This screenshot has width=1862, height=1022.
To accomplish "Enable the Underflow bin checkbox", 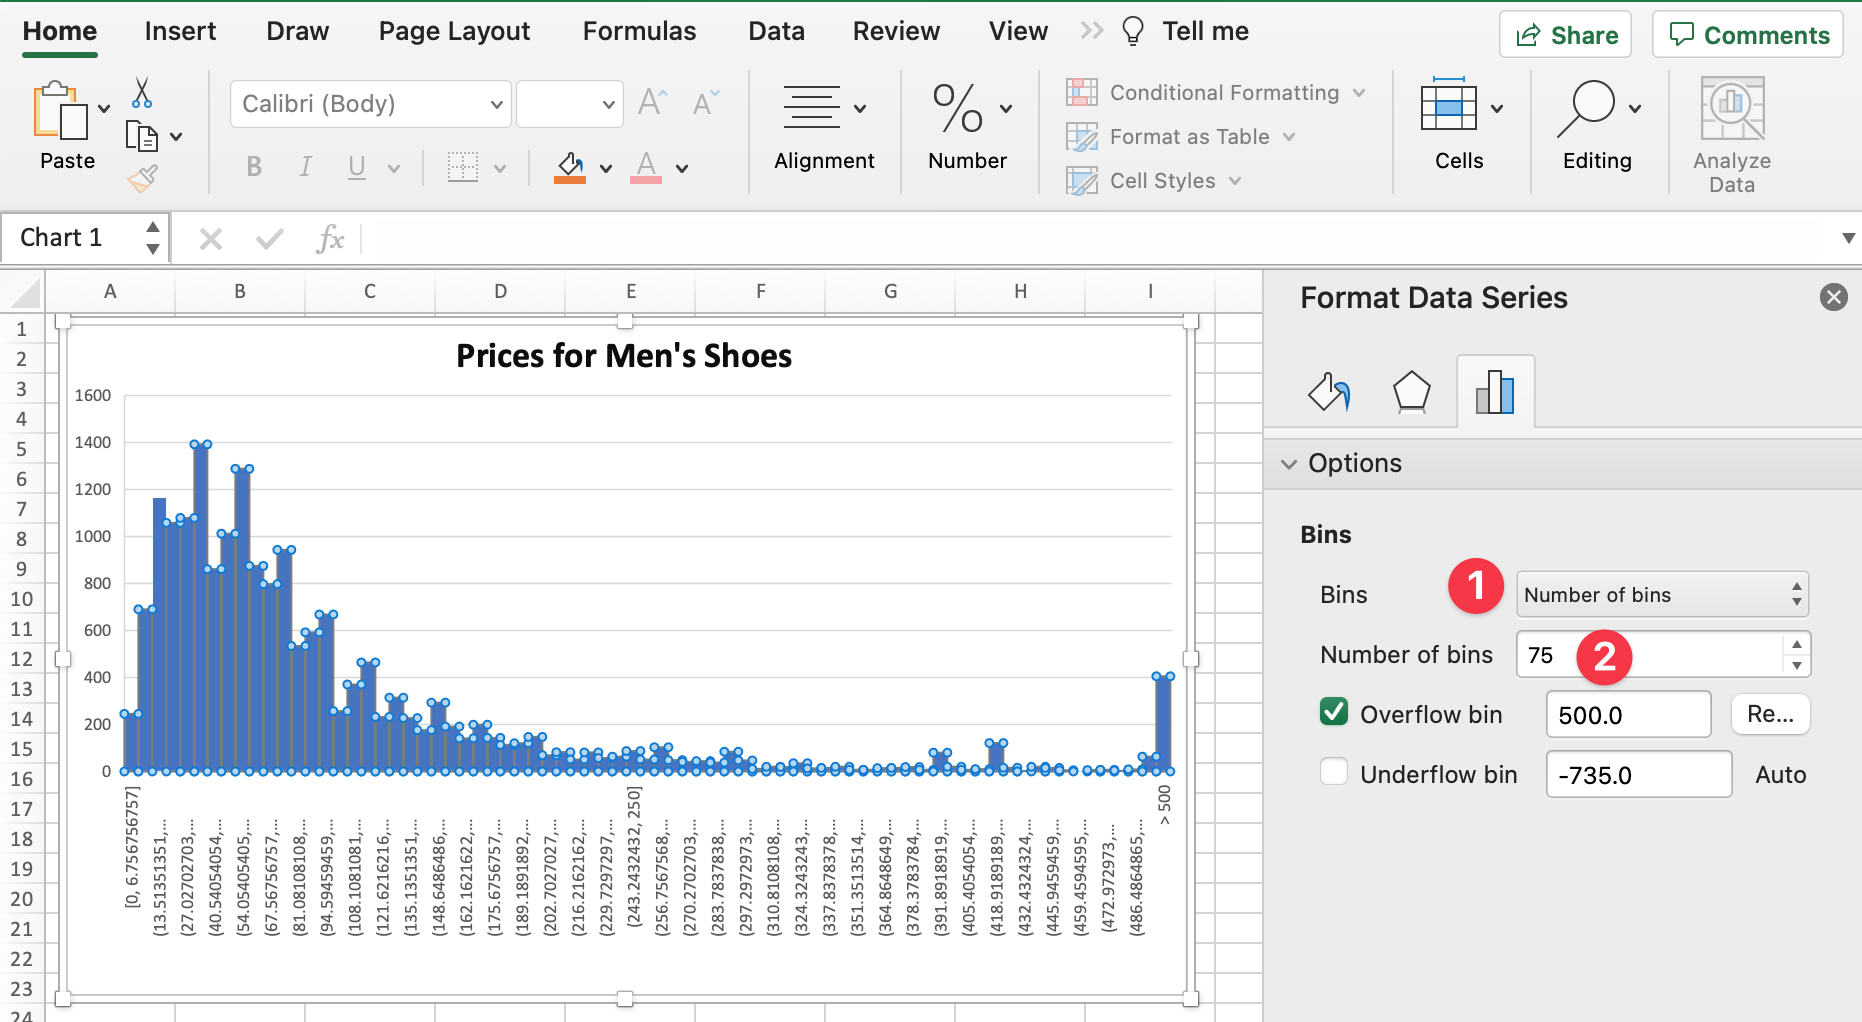I will (1334, 772).
